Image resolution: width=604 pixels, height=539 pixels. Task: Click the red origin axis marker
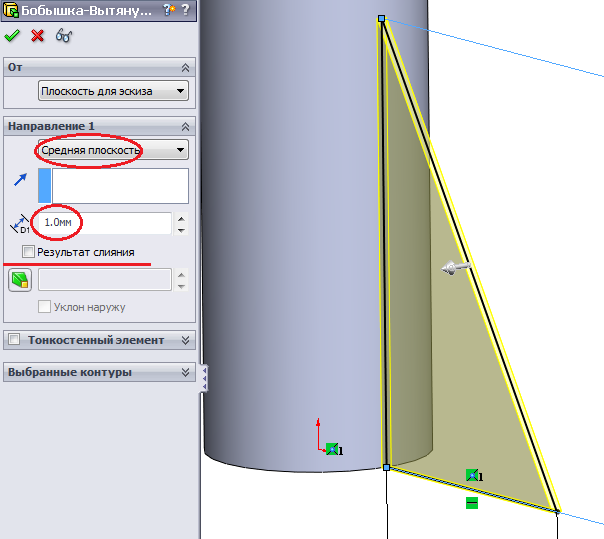pyautogui.click(x=319, y=434)
